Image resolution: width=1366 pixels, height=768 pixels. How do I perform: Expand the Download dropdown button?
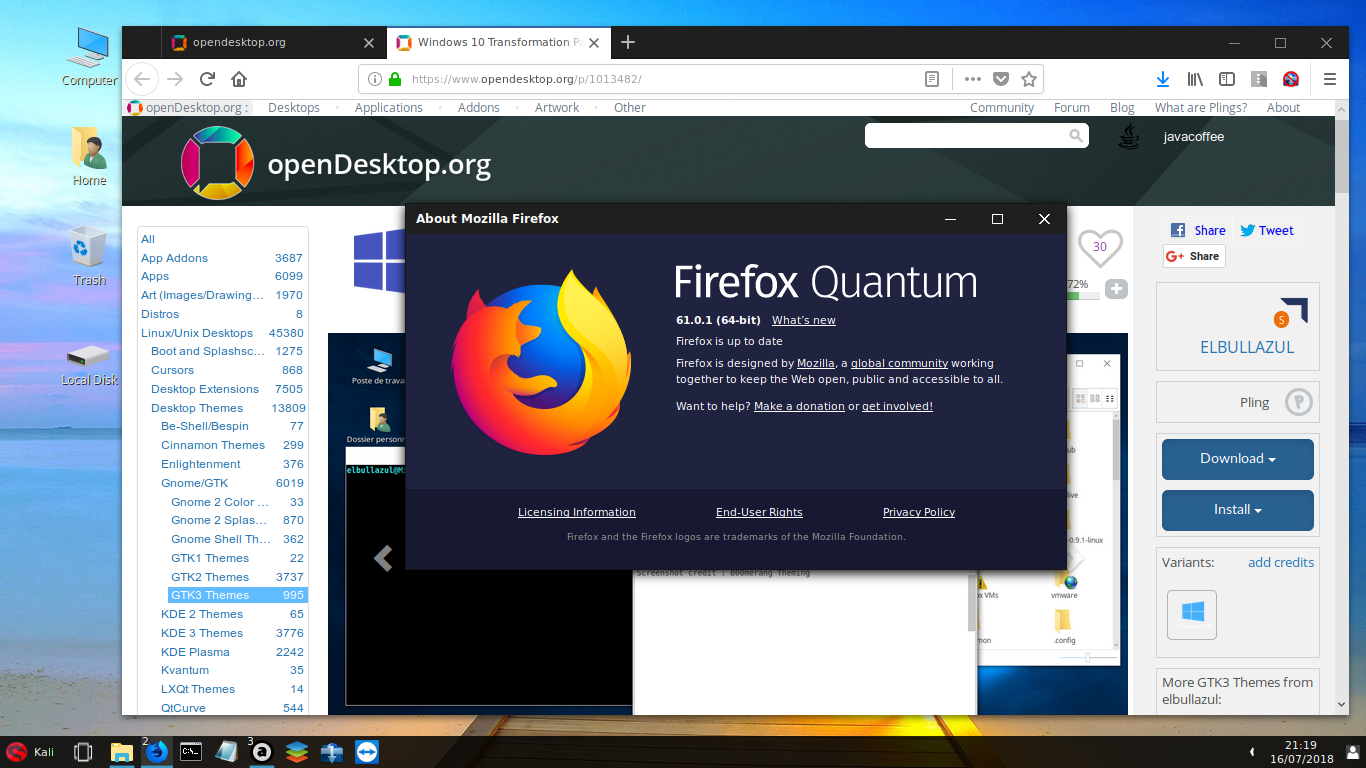[1238, 459]
